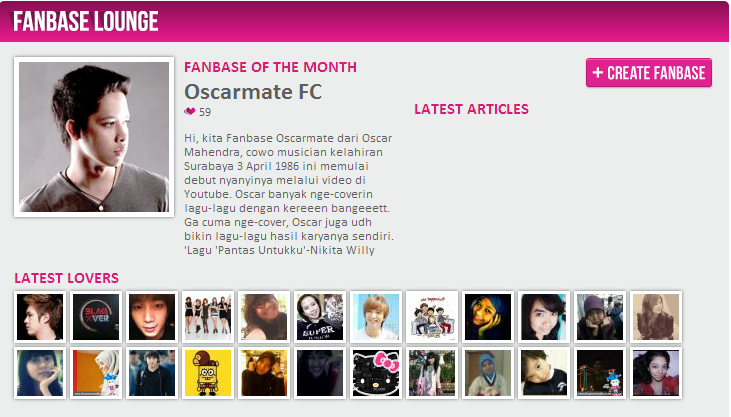Select the sepia long-haired girl avatar
731x417 pixels.
(x=655, y=317)
